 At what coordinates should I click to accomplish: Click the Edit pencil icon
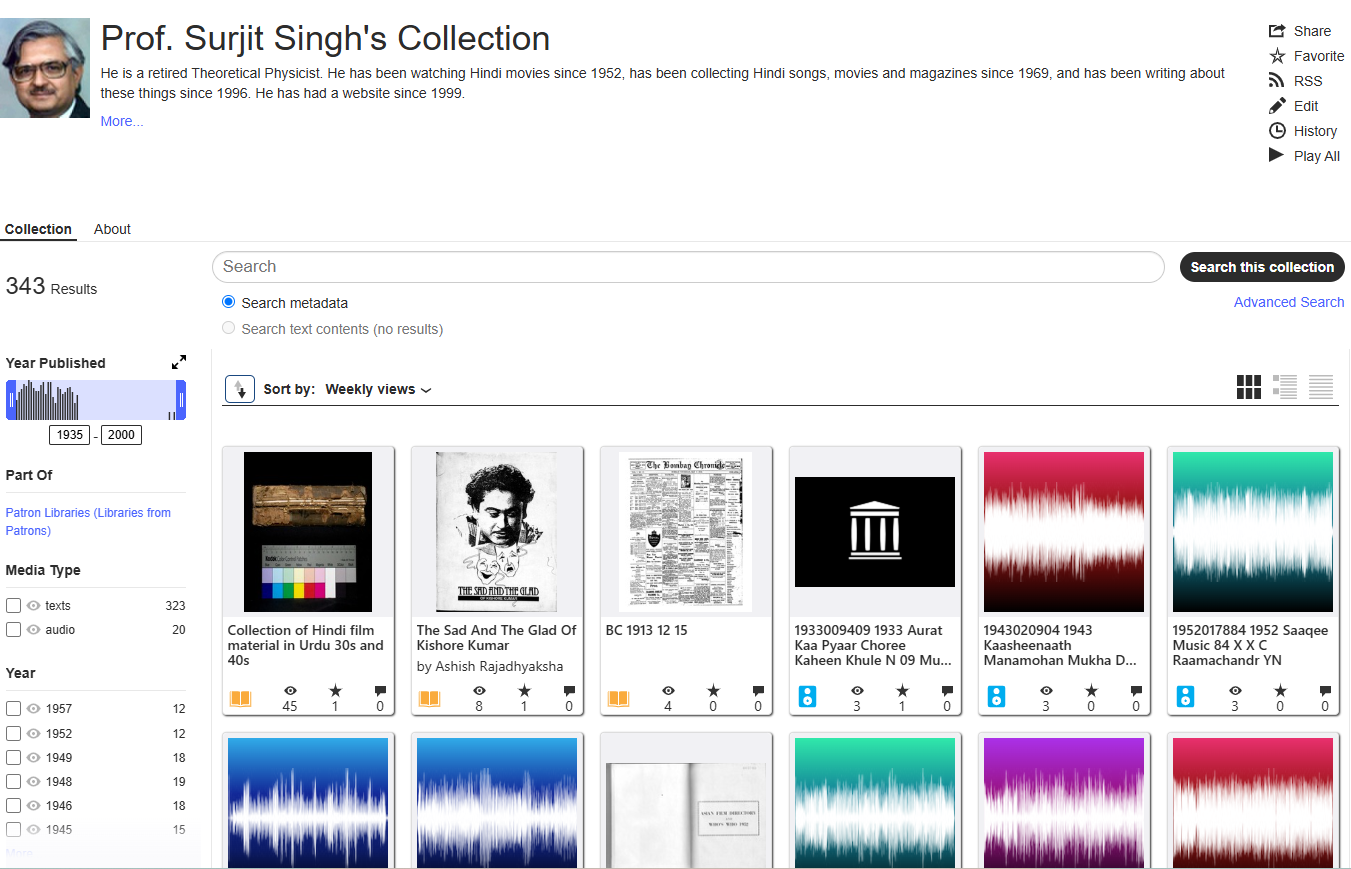point(1276,106)
